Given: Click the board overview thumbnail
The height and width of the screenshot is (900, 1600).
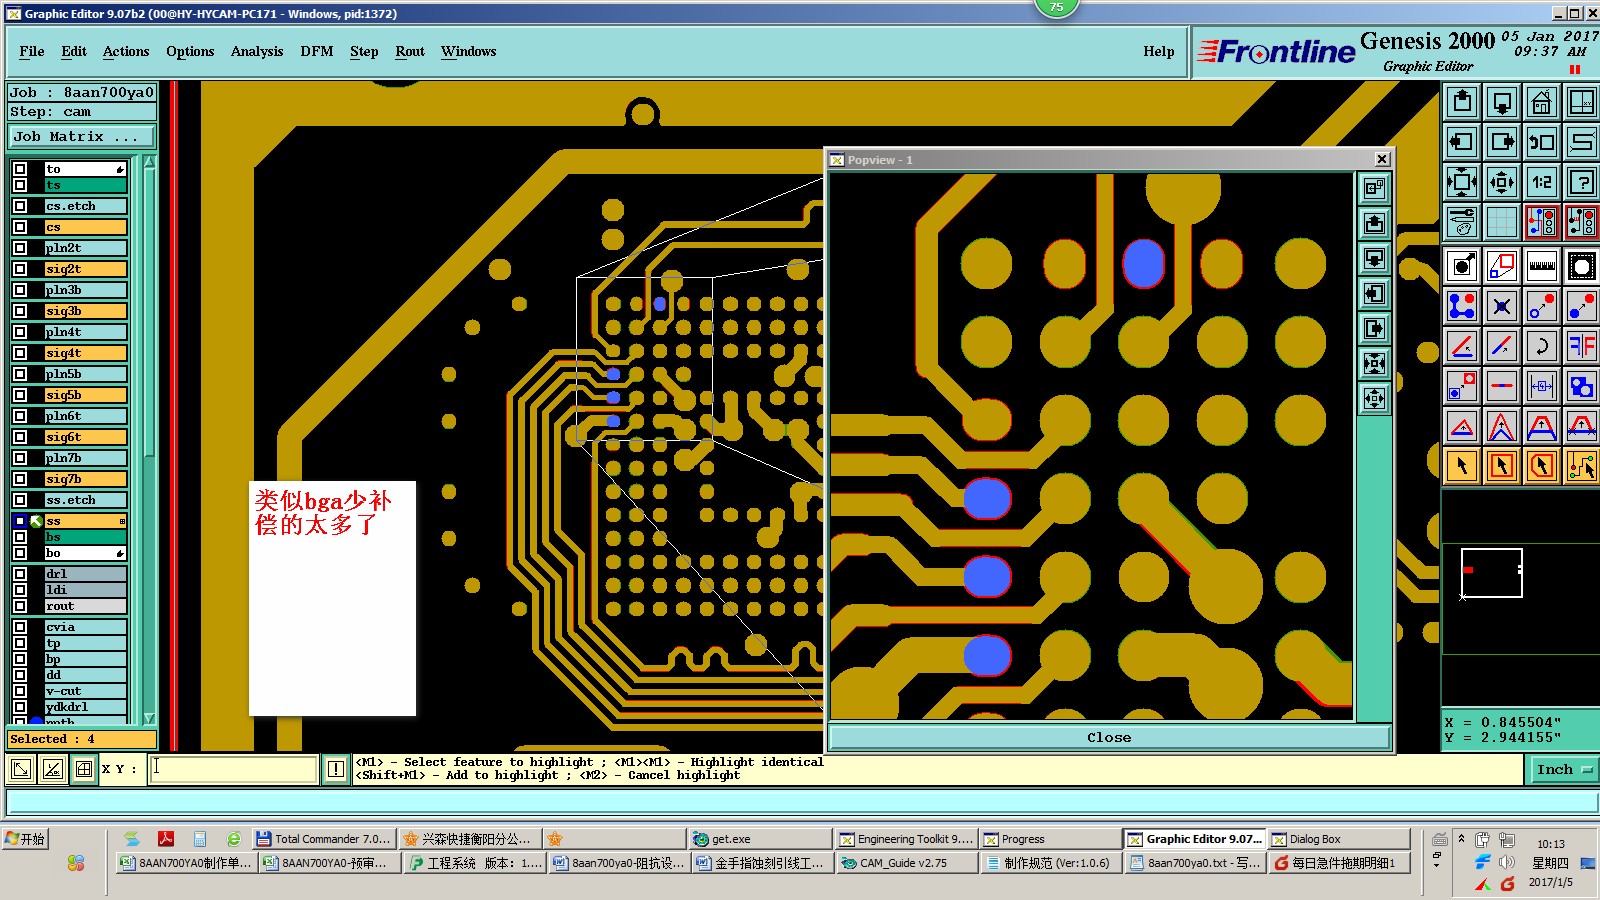Looking at the screenshot, I should [1491, 573].
